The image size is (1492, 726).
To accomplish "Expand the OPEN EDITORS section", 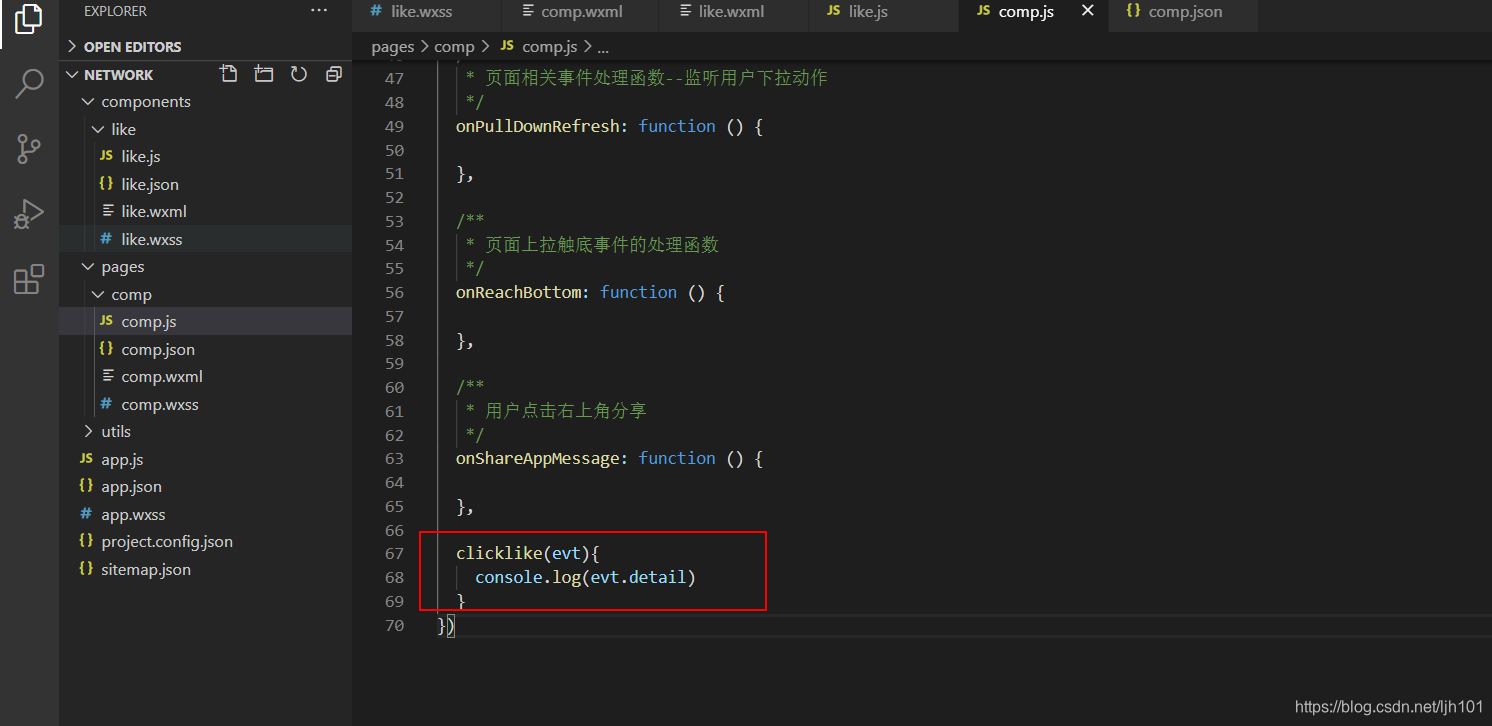I will click(x=205, y=47).
